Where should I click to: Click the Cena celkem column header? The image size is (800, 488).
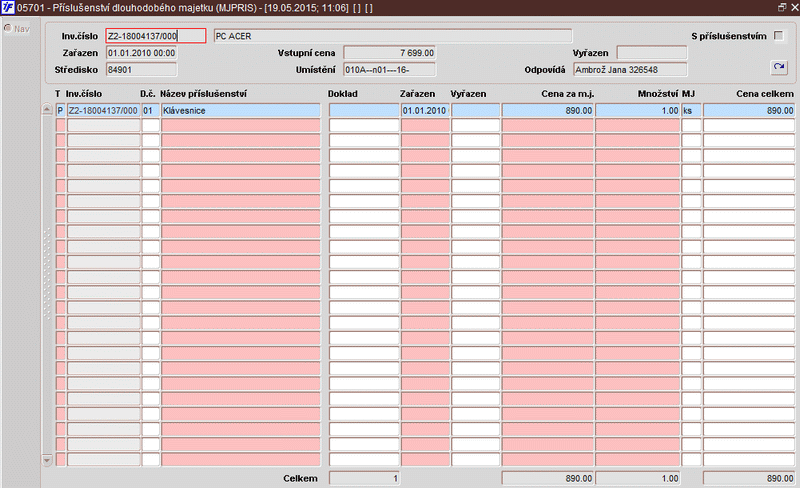click(764, 93)
